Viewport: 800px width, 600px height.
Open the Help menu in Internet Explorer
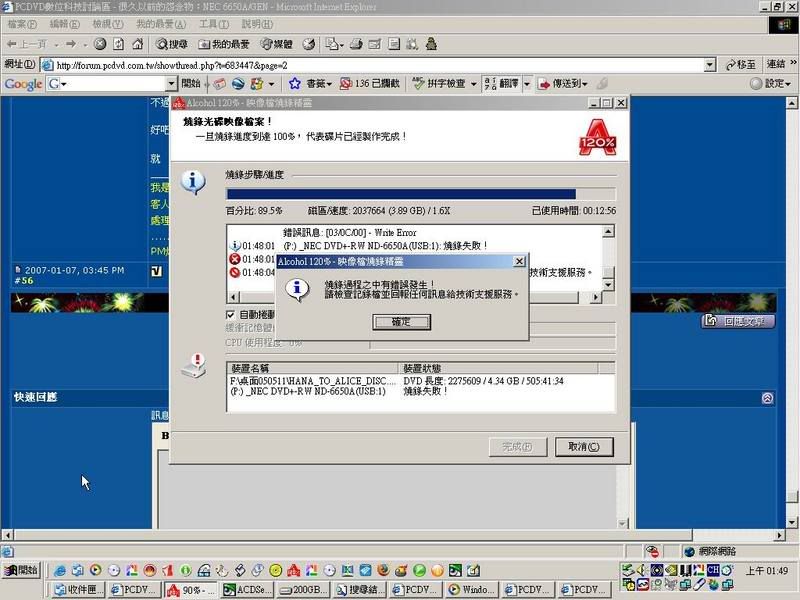[x=257, y=24]
